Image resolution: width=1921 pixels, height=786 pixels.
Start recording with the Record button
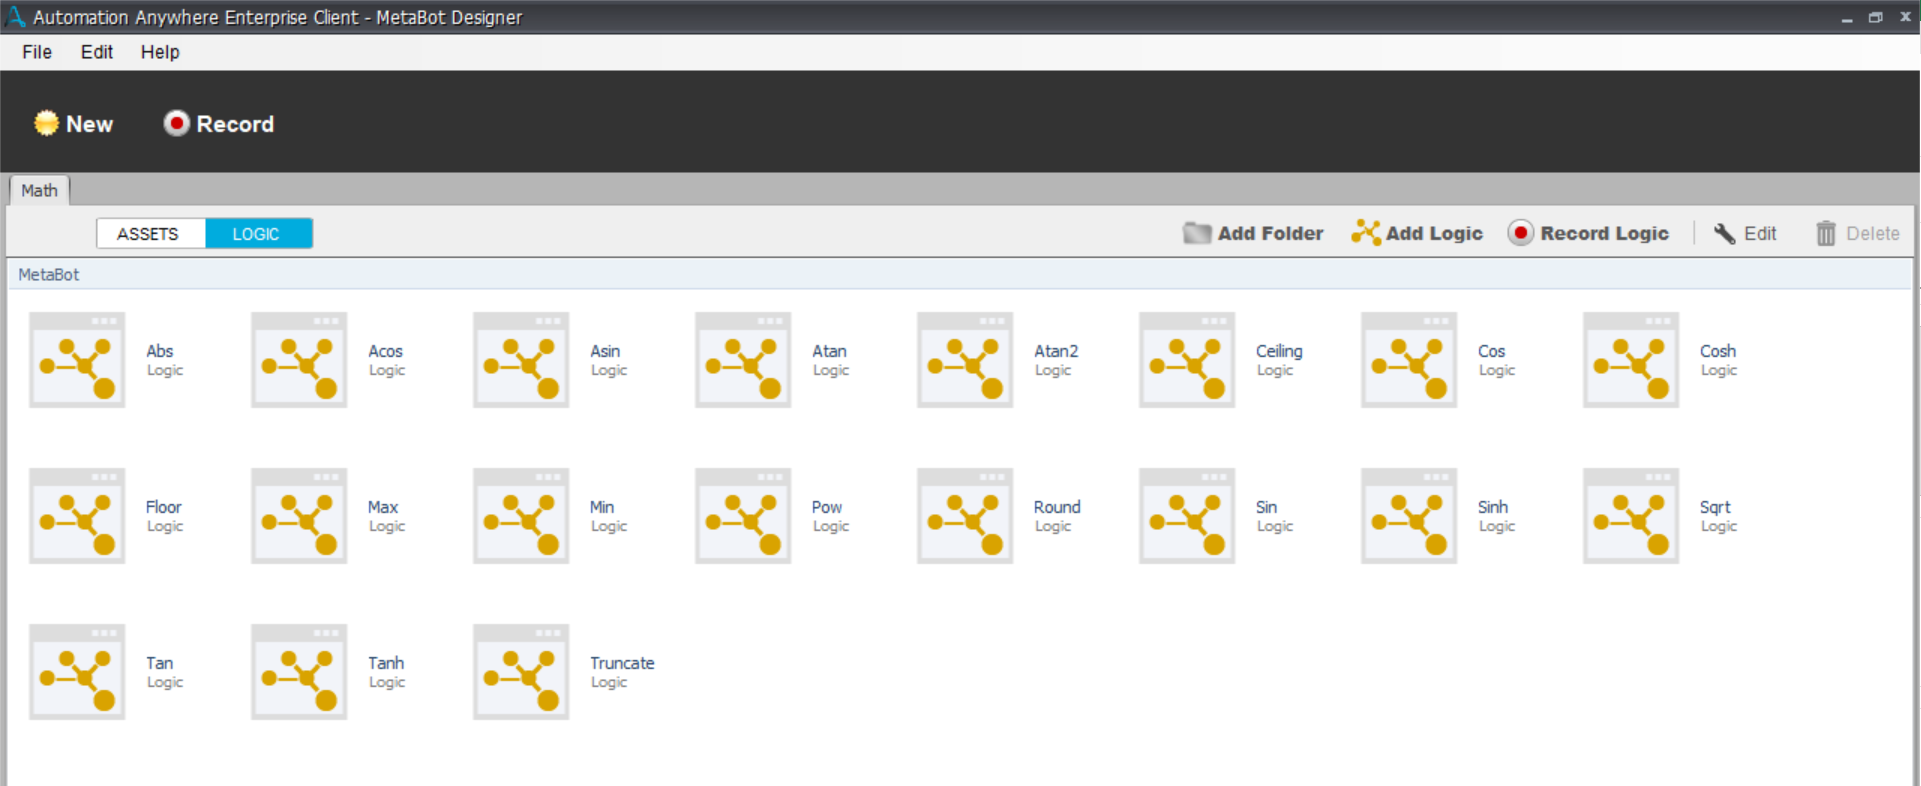tap(219, 124)
